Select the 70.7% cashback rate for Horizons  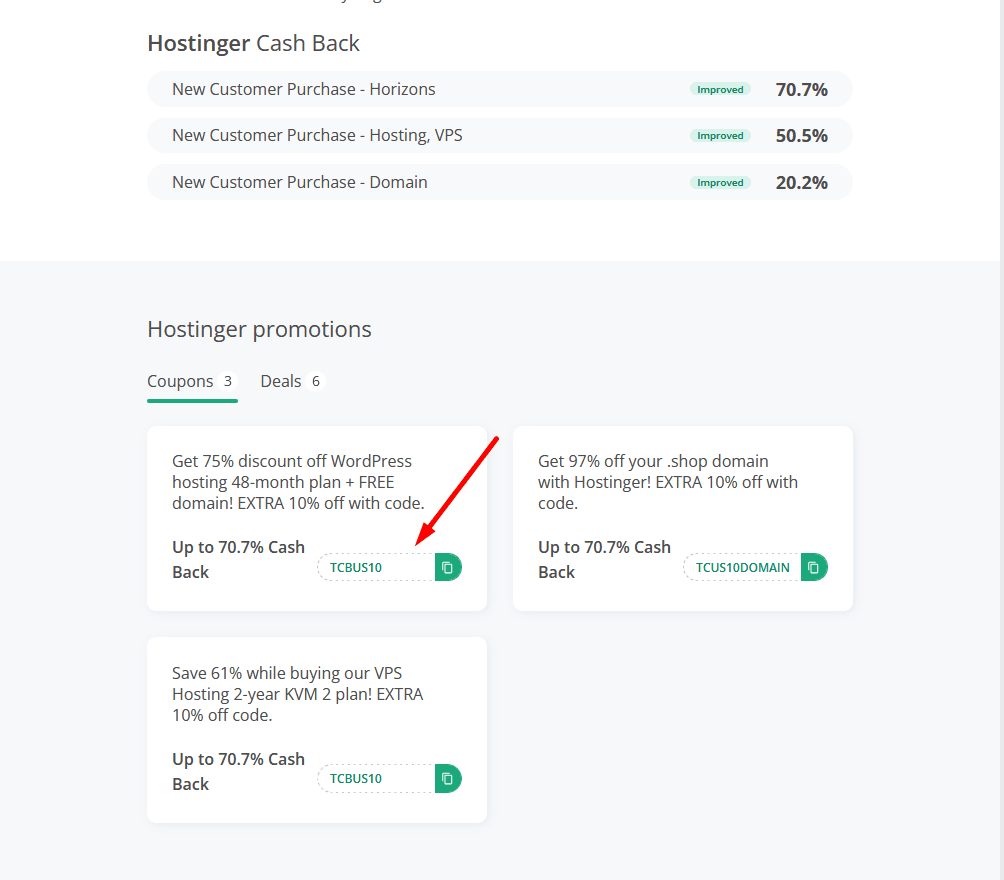[801, 89]
